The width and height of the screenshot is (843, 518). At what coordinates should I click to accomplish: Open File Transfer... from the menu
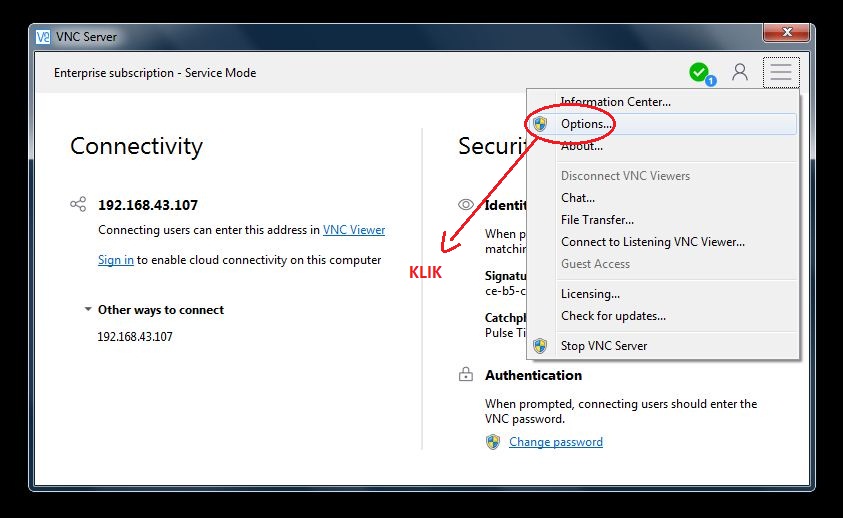click(x=662, y=219)
